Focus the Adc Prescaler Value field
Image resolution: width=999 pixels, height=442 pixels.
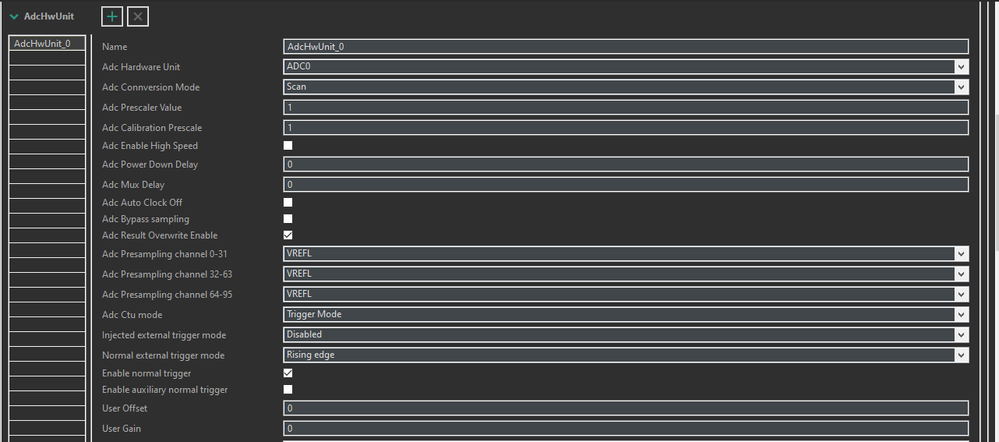pyautogui.click(x=626, y=107)
